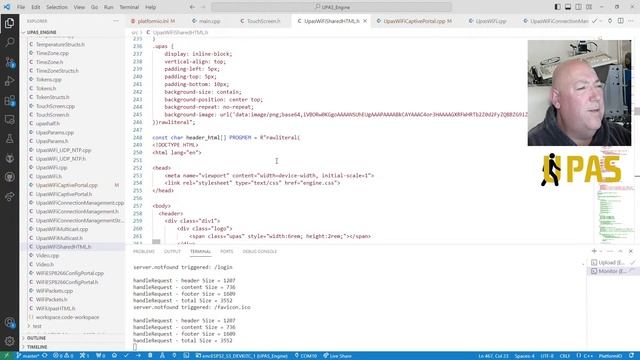Switch PlatformIO project environment in status bar
Image resolution: width=640 pixels, height=360 pixels.
click(242, 356)
